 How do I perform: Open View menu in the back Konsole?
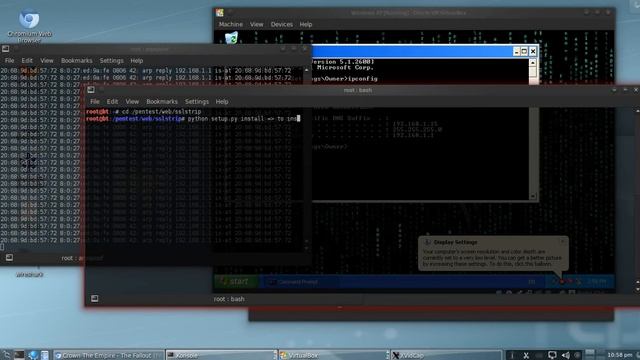(47, 61)
